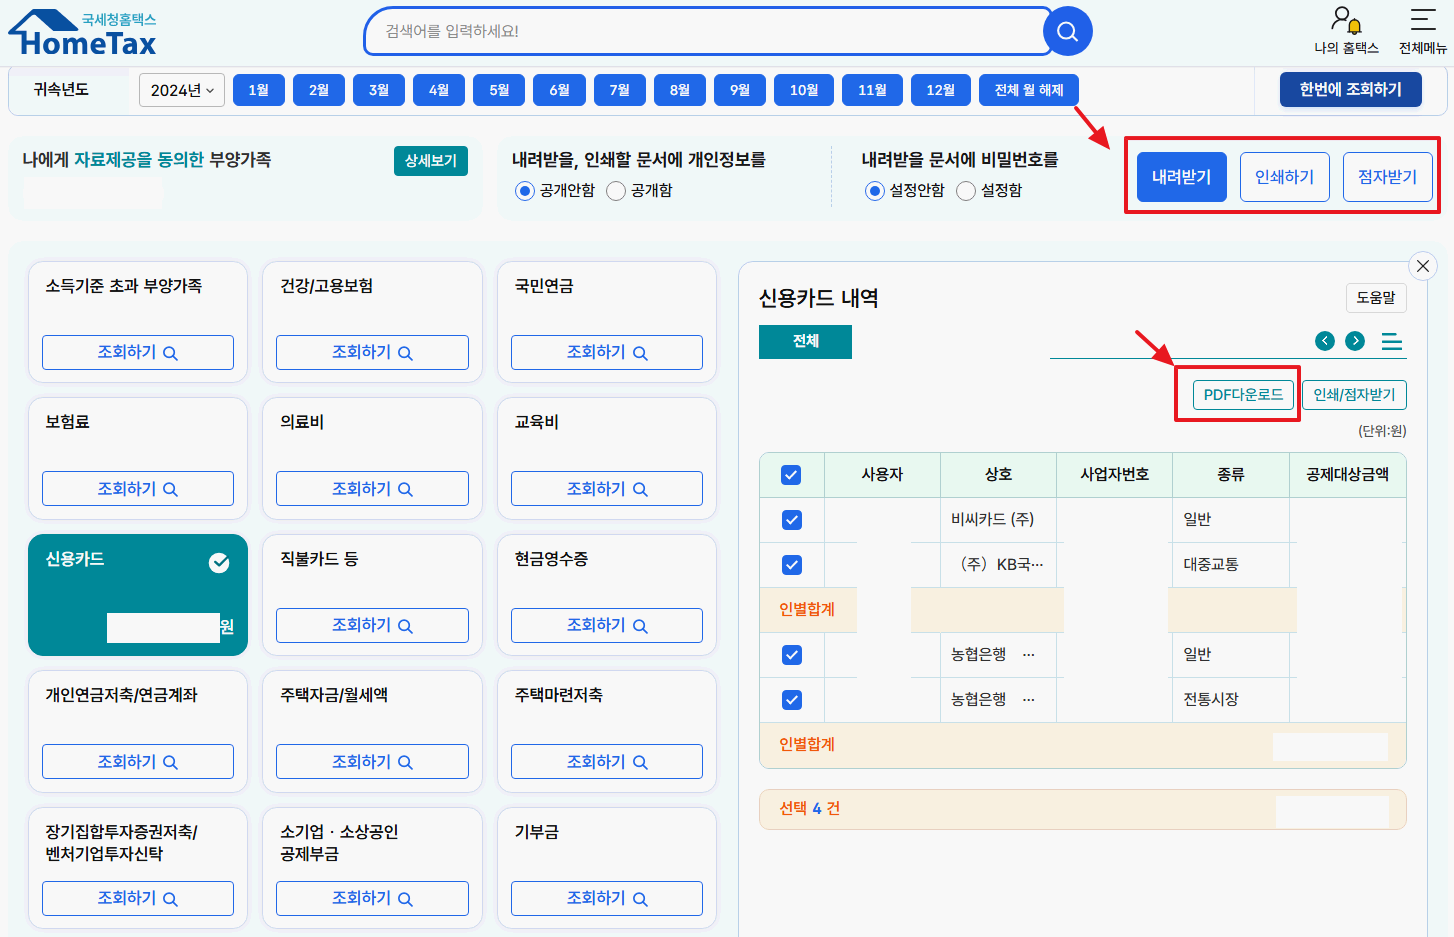Open 나의 홈택스 profile icon
Screen dimensions: 1454x937
(1343, 18)
